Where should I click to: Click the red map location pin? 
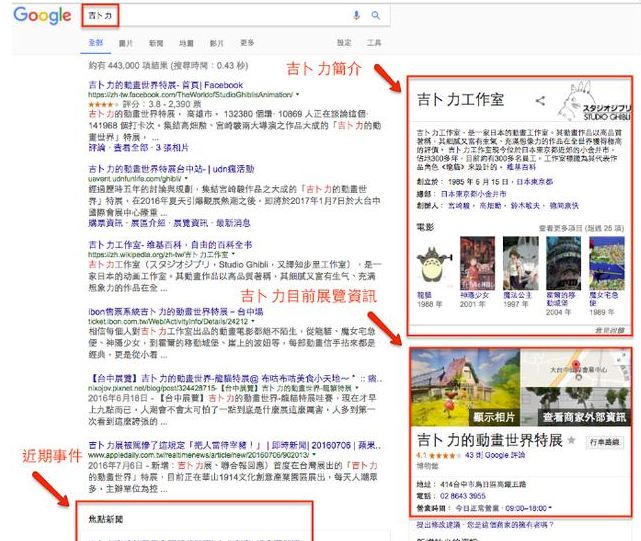[x=576, y=365]
